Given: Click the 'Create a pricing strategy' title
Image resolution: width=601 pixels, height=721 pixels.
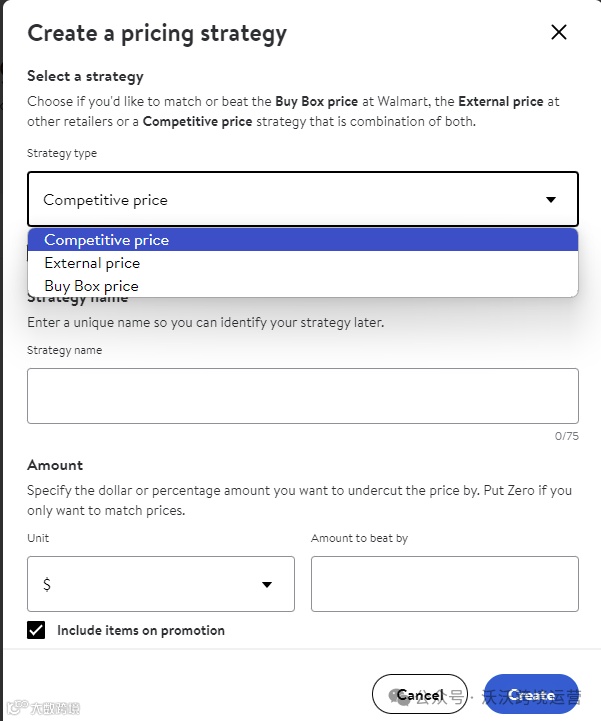Looking at the screenshot, I should click(157, 33).
